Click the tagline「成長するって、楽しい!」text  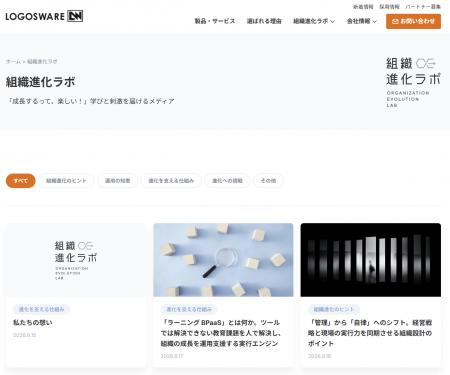pos(91,101)
